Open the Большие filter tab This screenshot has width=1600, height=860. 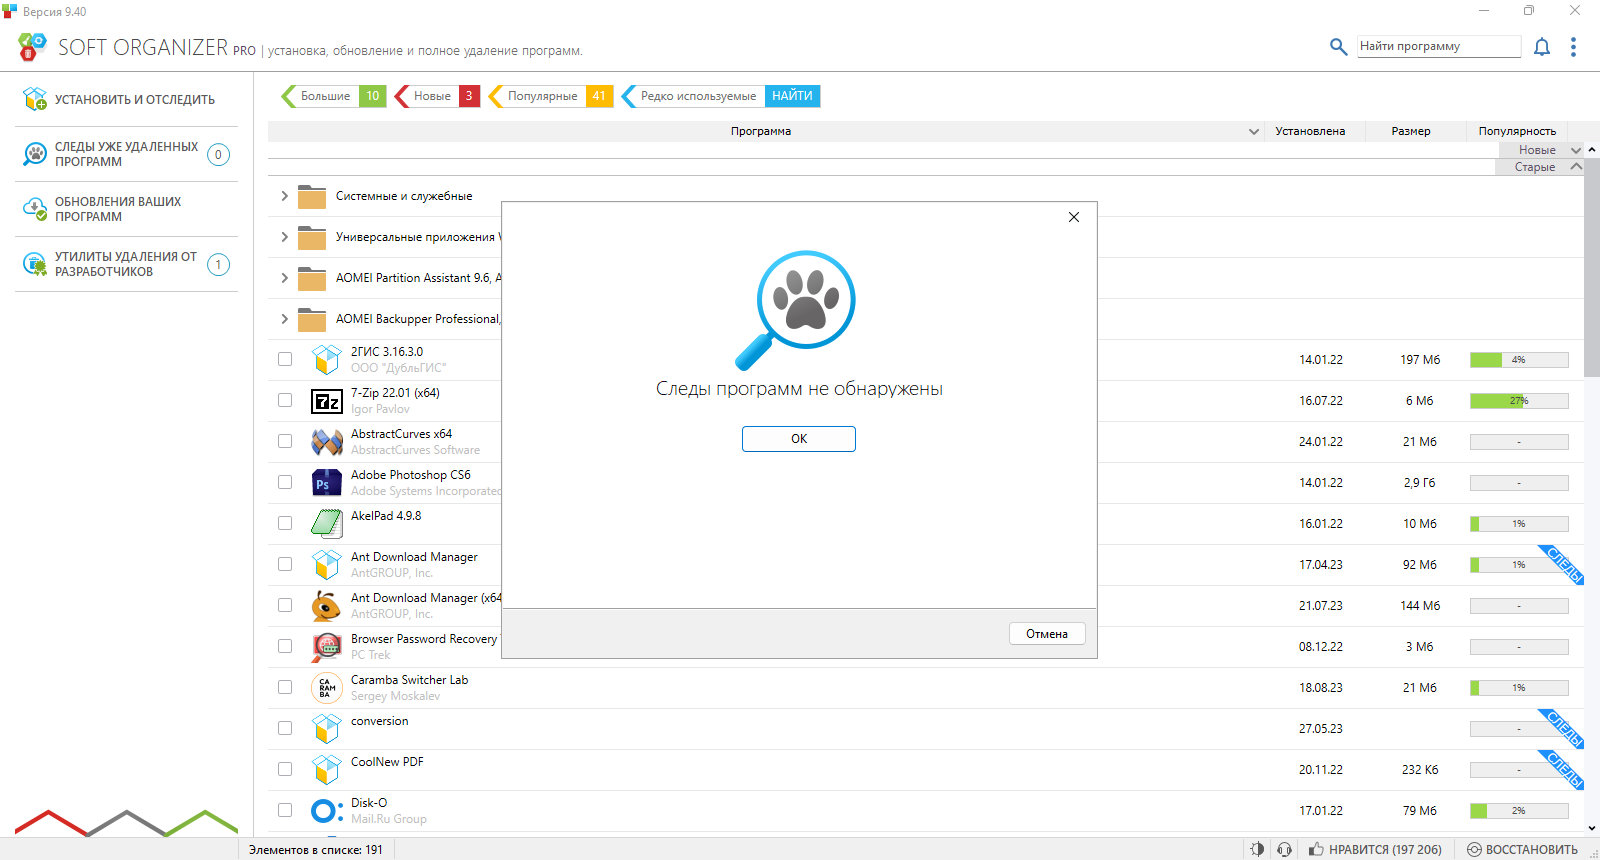pos(333,96)
